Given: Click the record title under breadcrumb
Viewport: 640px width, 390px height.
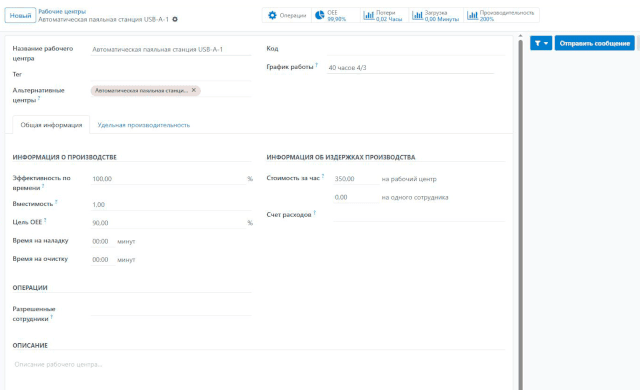Looking at the screenshot, I should (103, 19).
